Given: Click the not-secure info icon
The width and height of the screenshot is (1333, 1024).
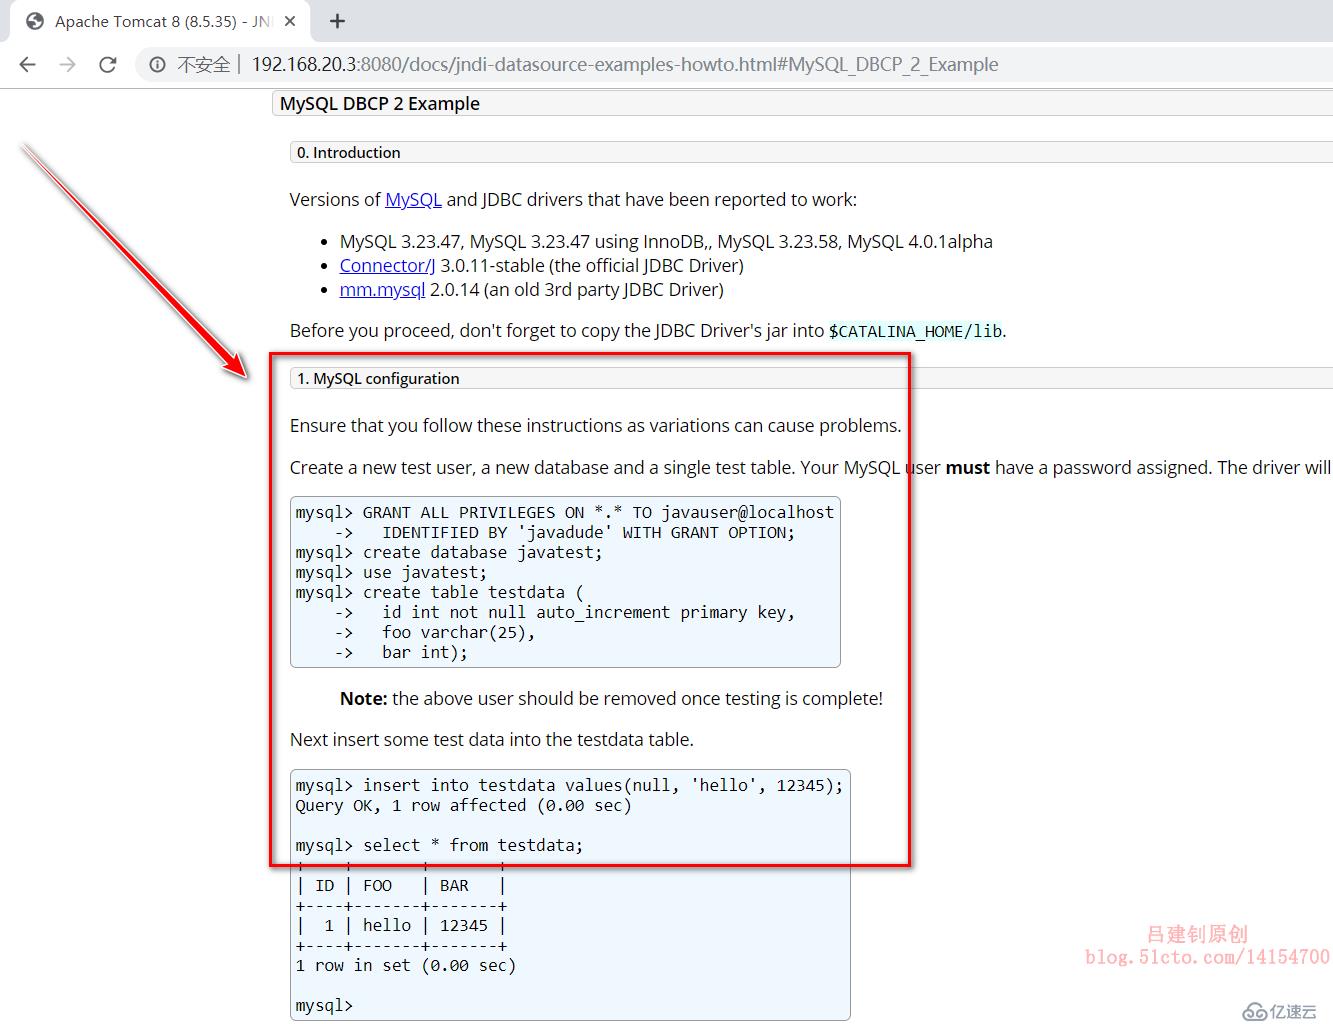Looking at the screenshot, I should (157, 65).
